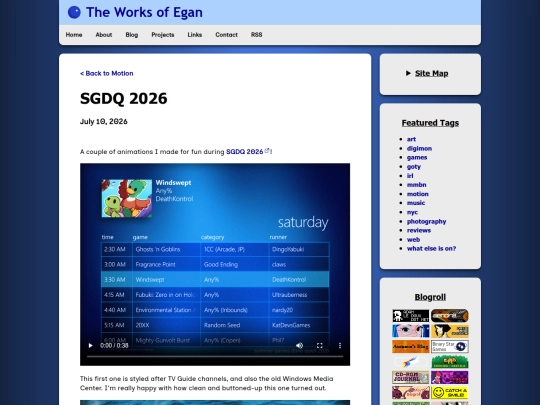The width and height of the screenshot is (540, 405).
Task: Open the anime eyes with glasses badge
Action: 411,331
